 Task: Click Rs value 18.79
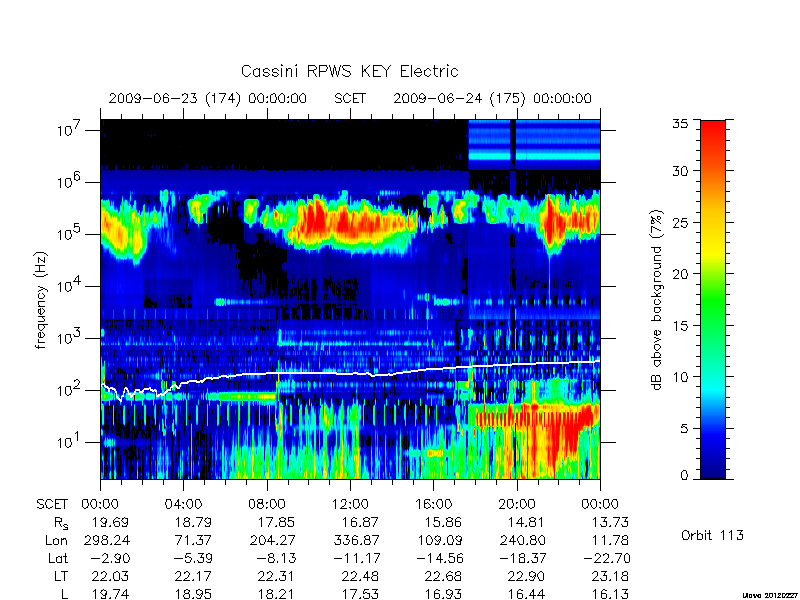193,522
